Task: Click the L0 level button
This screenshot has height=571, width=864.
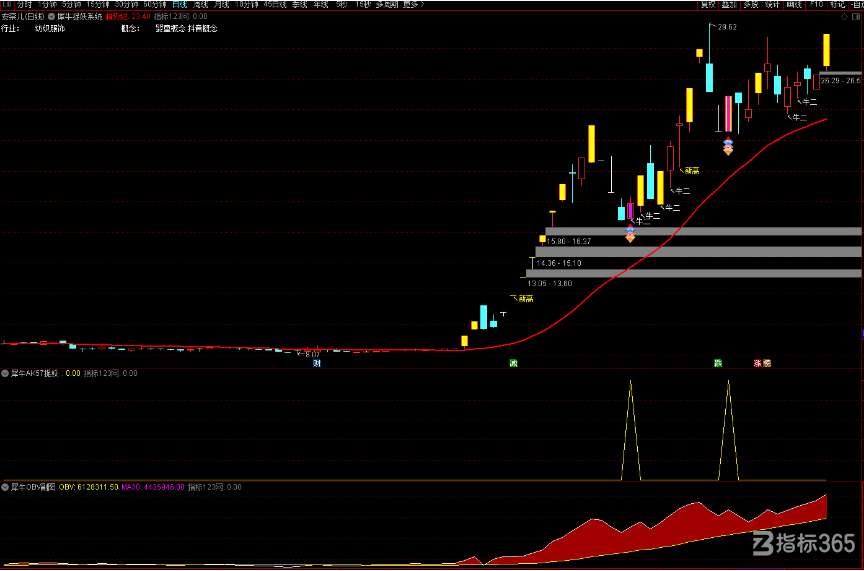Action: pyautogui.click(x=7, y=4)
